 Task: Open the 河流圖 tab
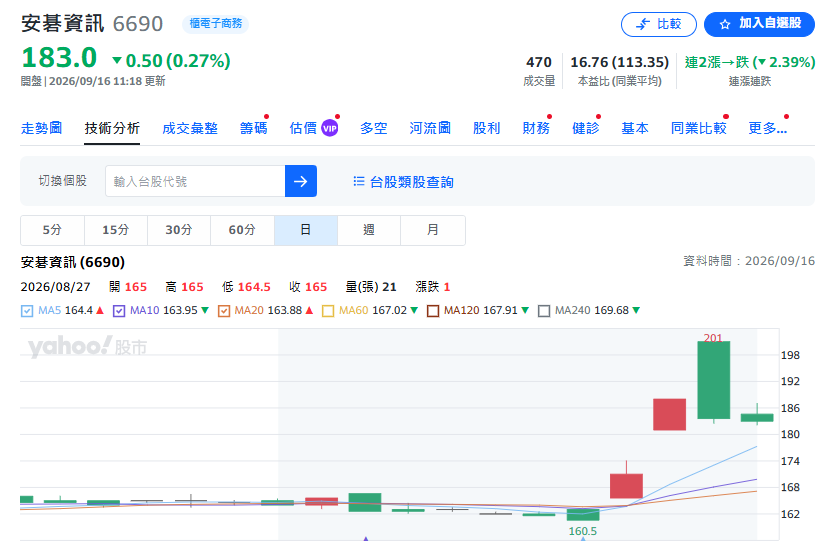tap(430, 128)
